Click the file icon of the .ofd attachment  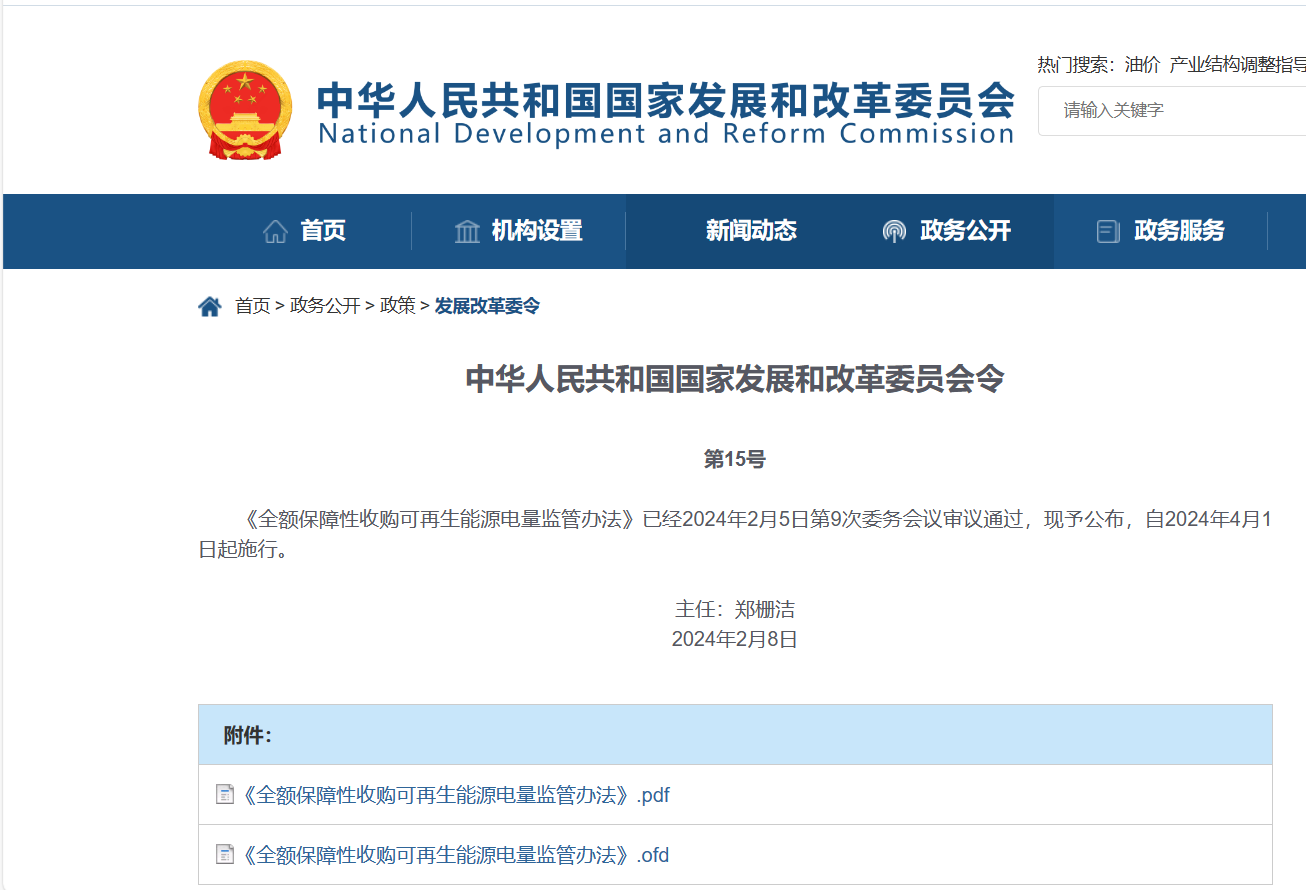tap(225, 855)
